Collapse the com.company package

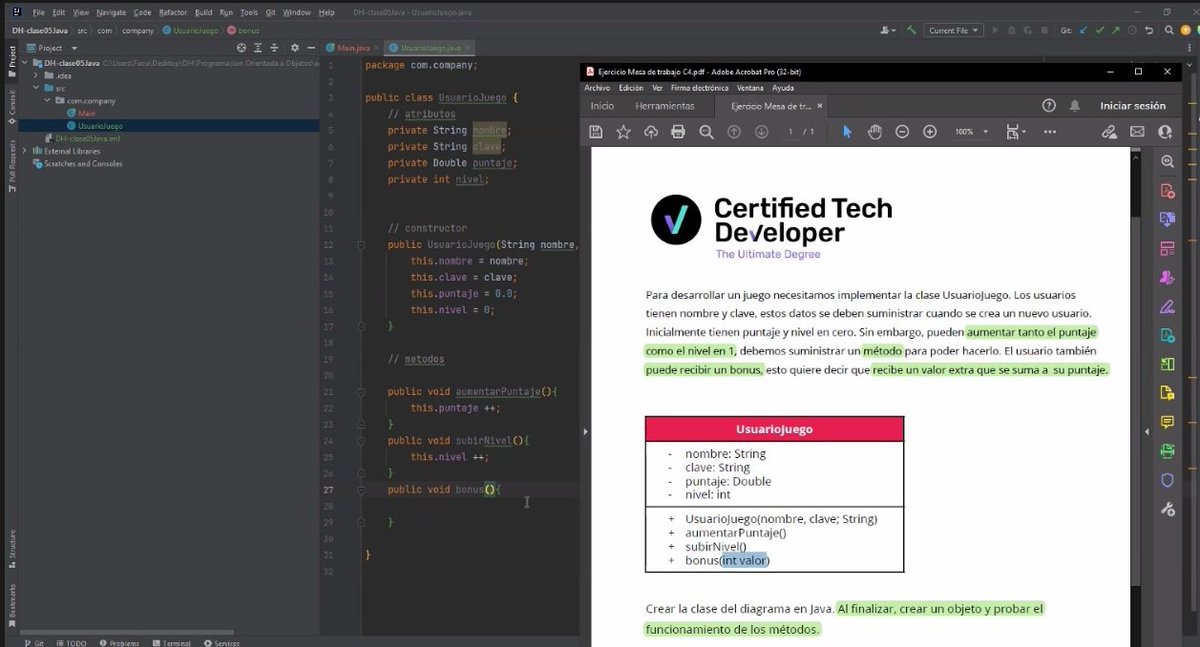[48, 101]
